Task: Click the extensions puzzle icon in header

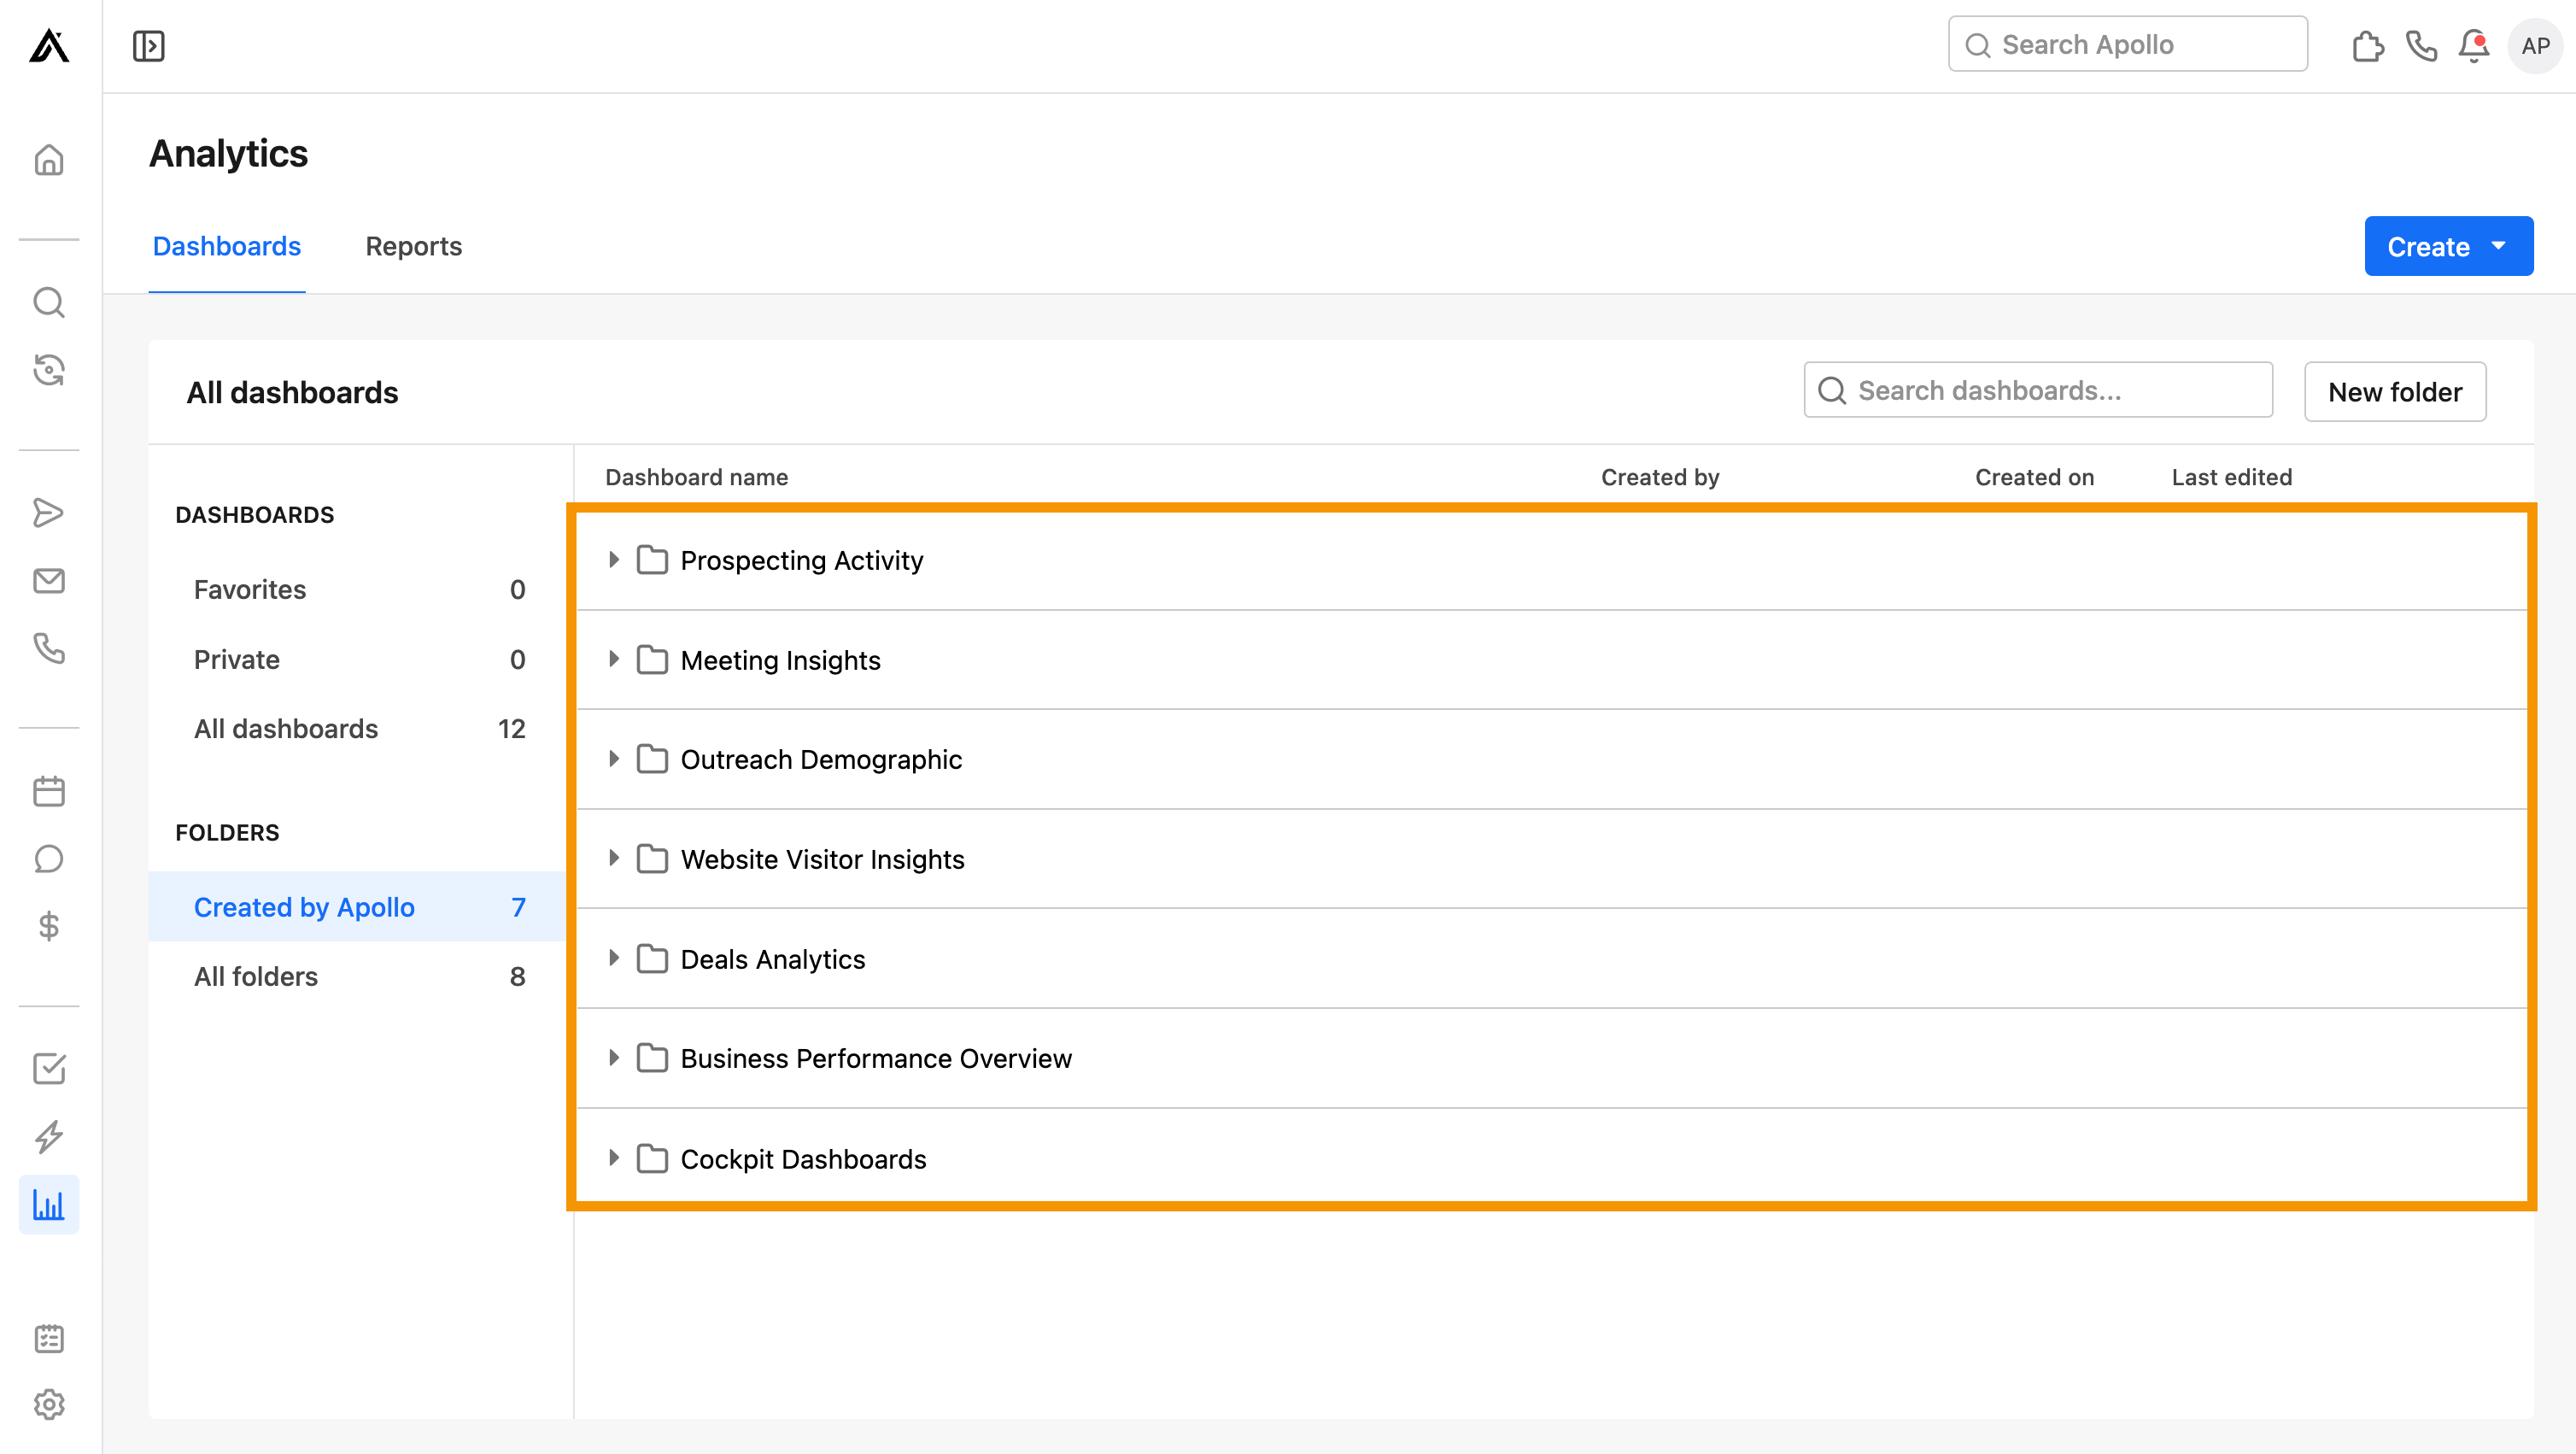Action: [x=2368, y=46]
